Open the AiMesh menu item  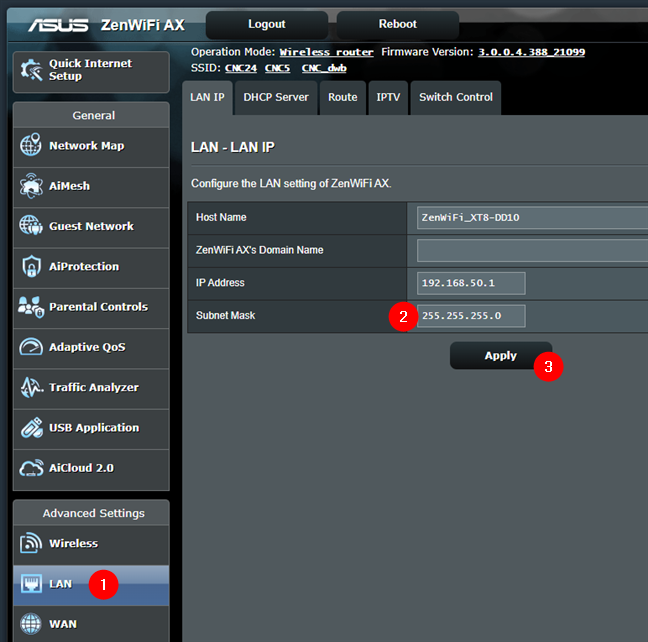(91, 187)
